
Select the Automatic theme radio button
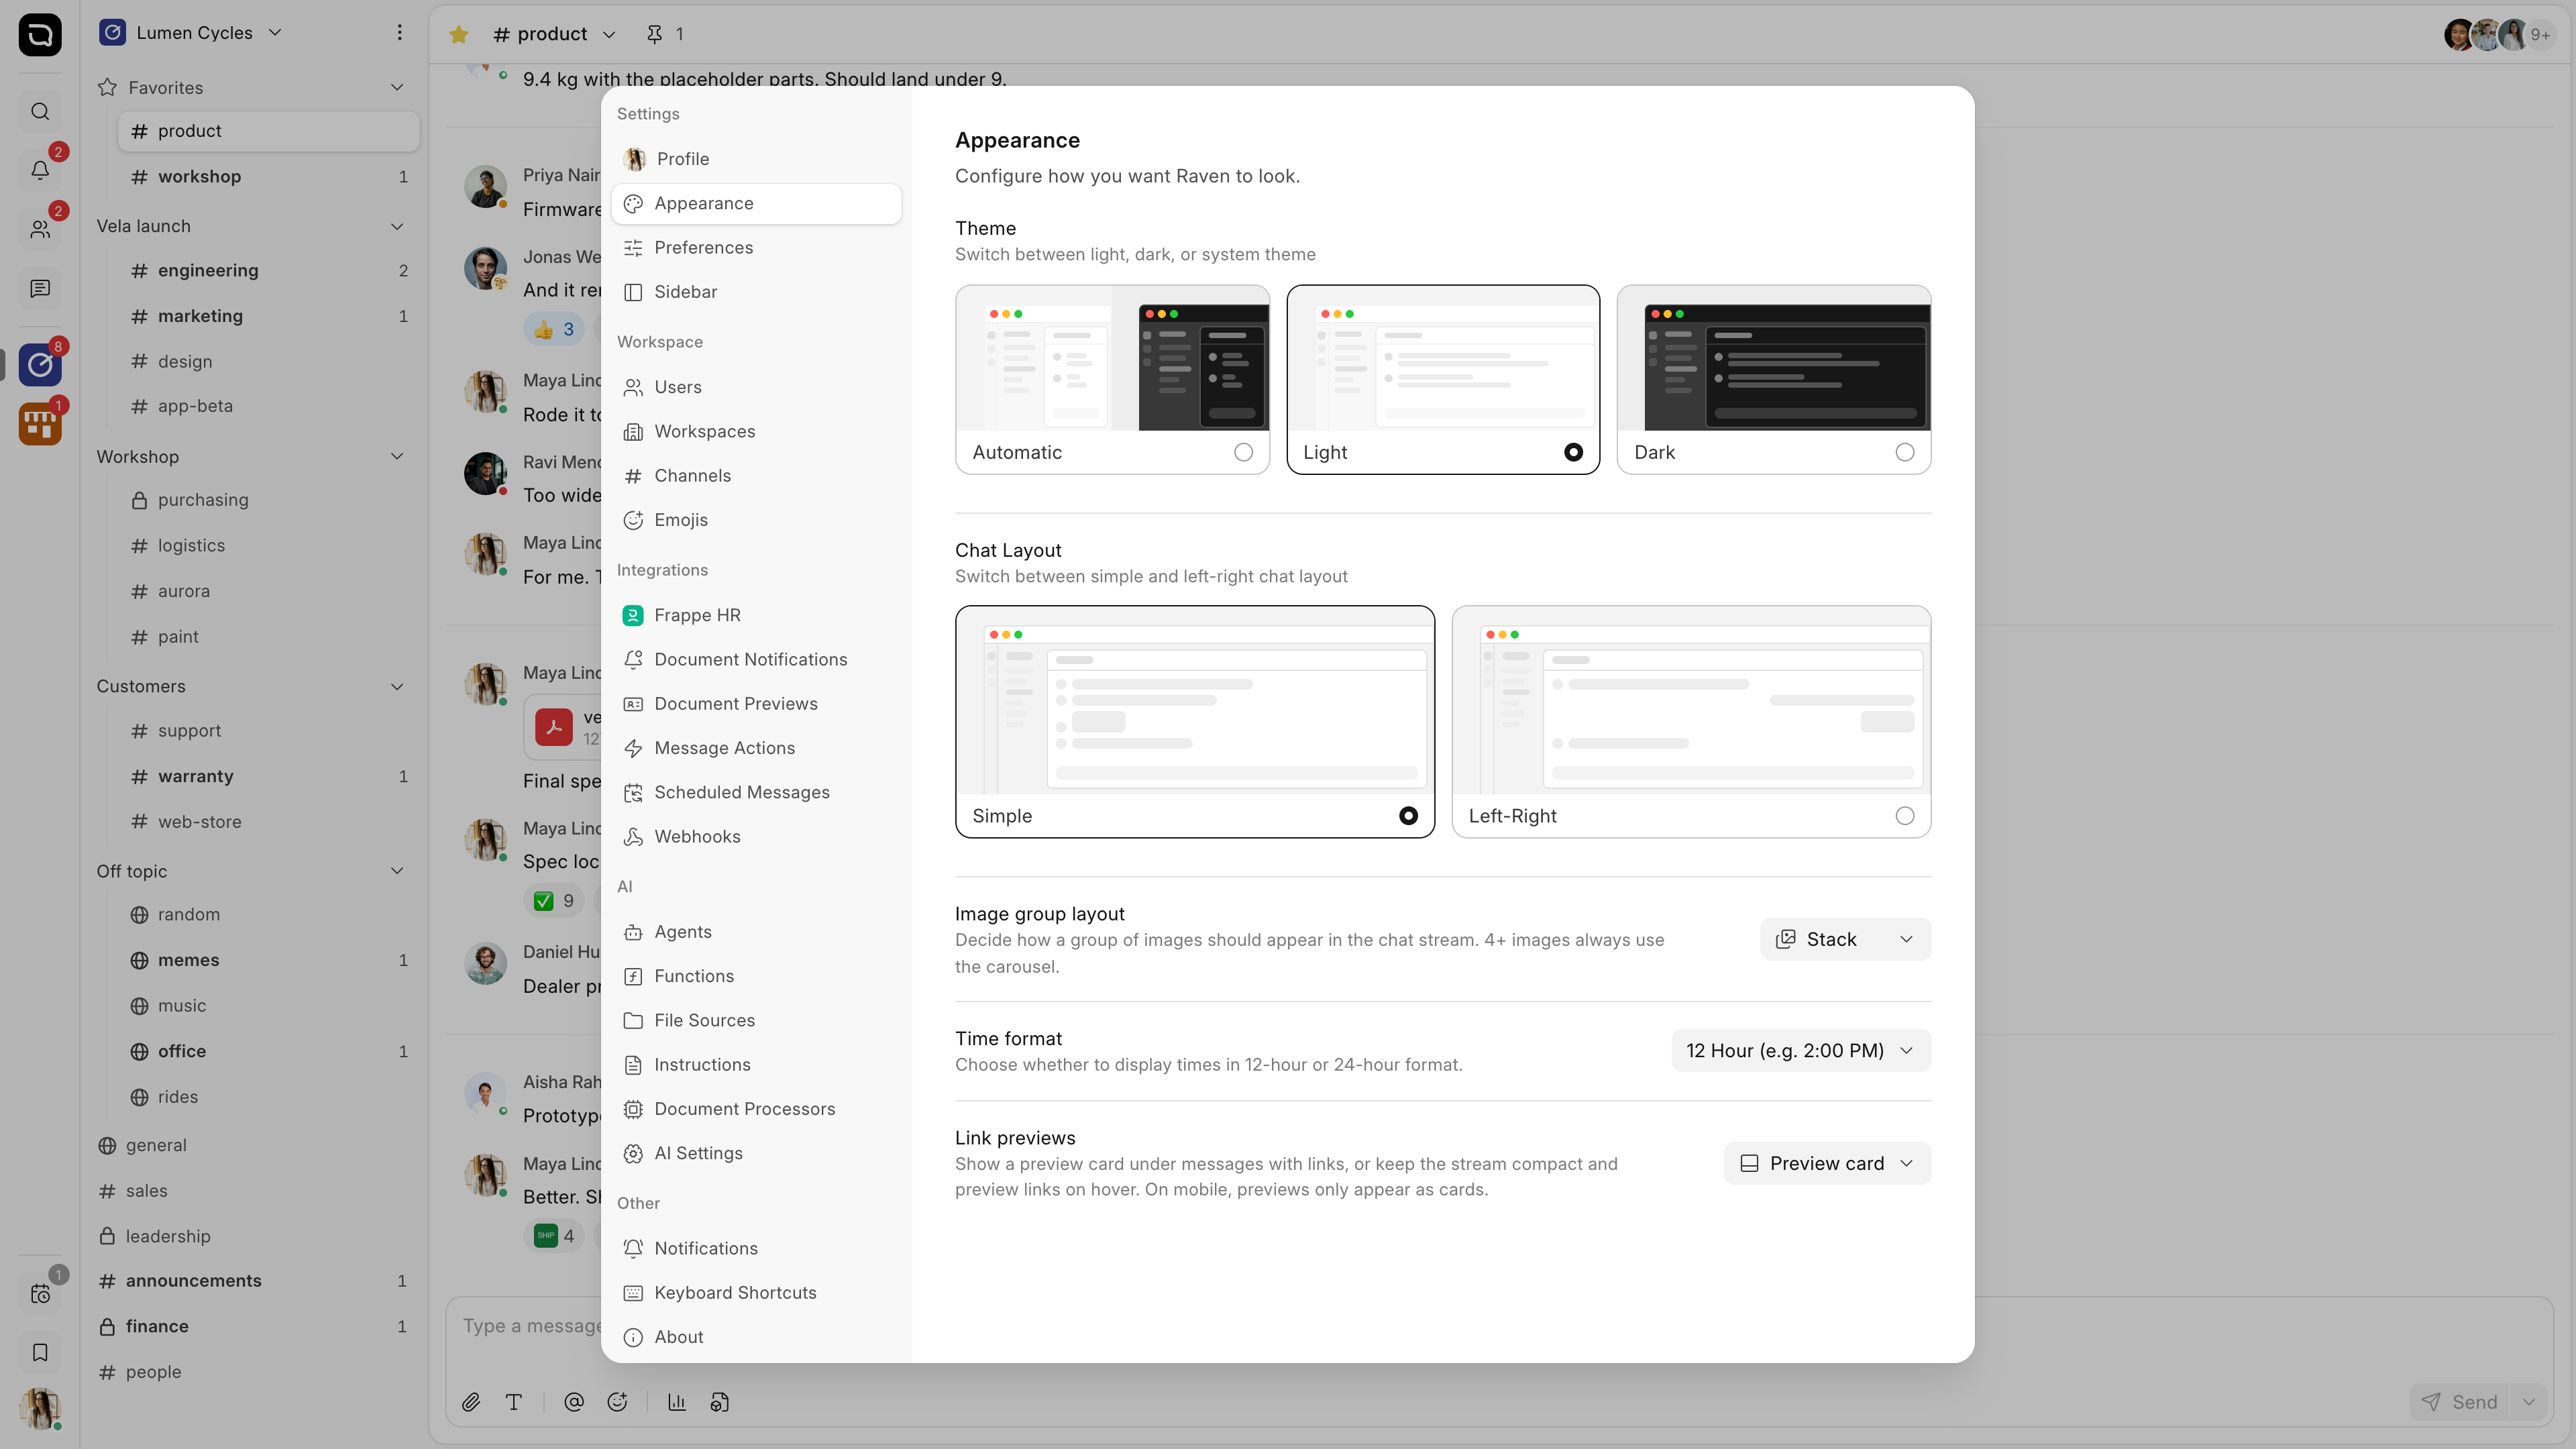(x=1243, y=452)
